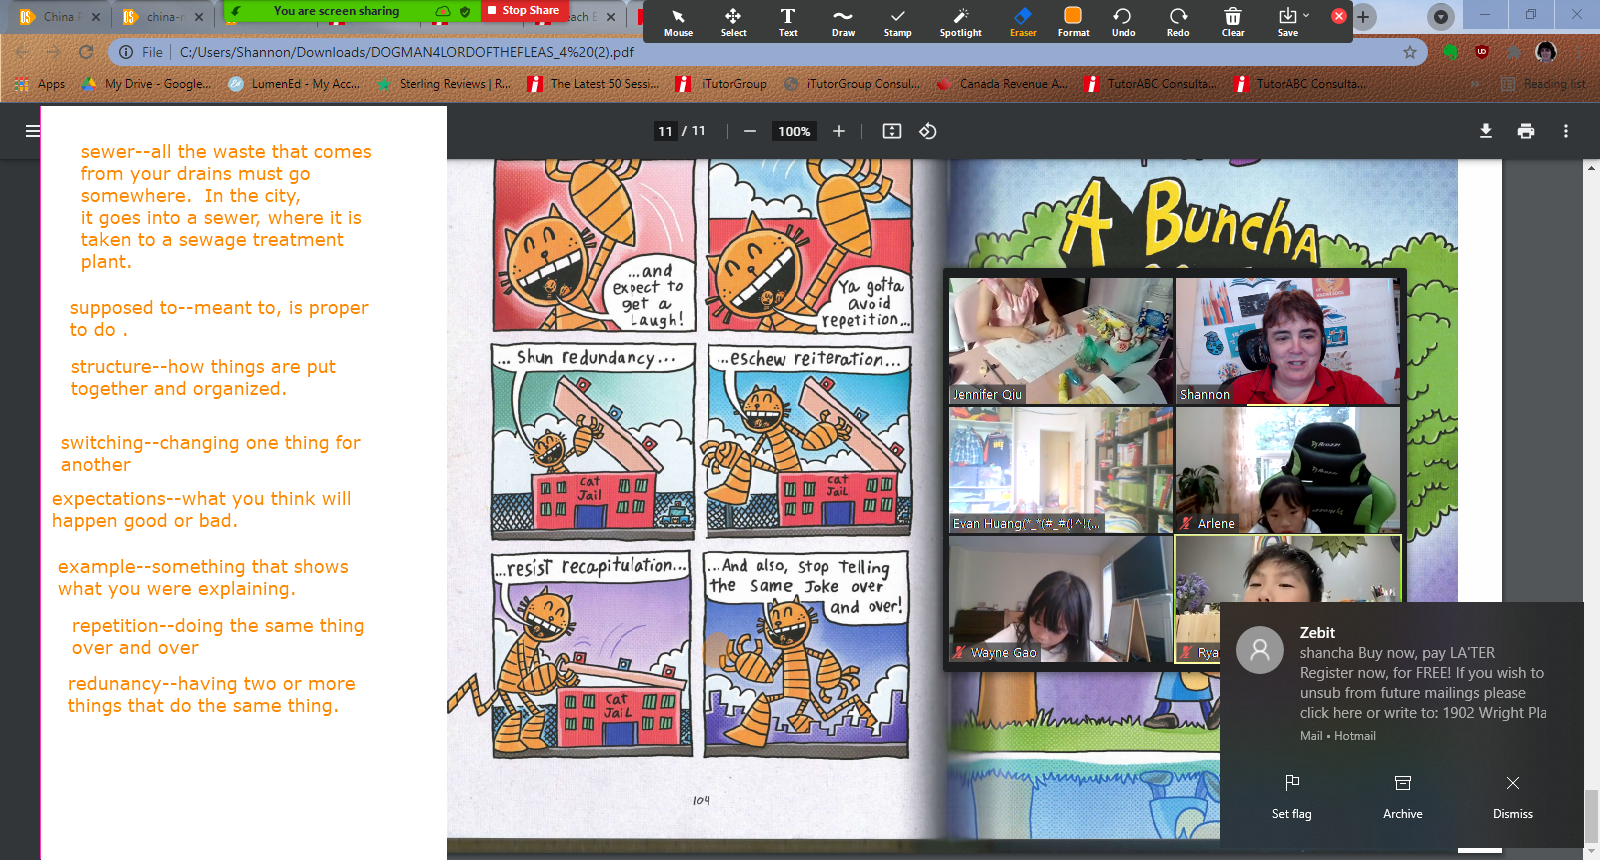Zoom out the PDF
The image size is (1600, 860).
click(x=749, y=131)
